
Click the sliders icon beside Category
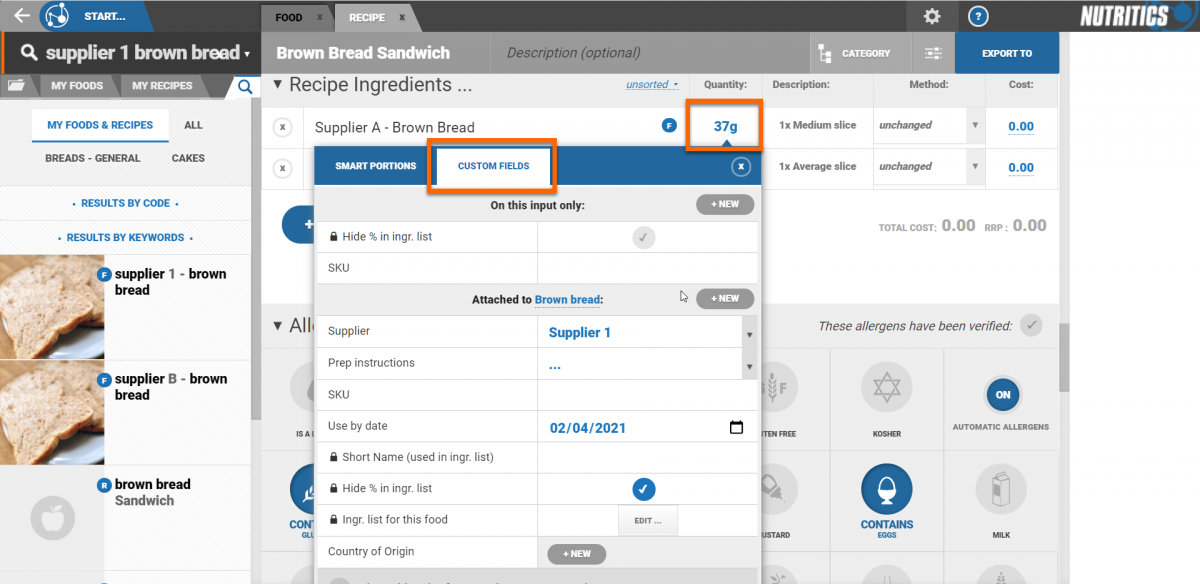[932, 54]
